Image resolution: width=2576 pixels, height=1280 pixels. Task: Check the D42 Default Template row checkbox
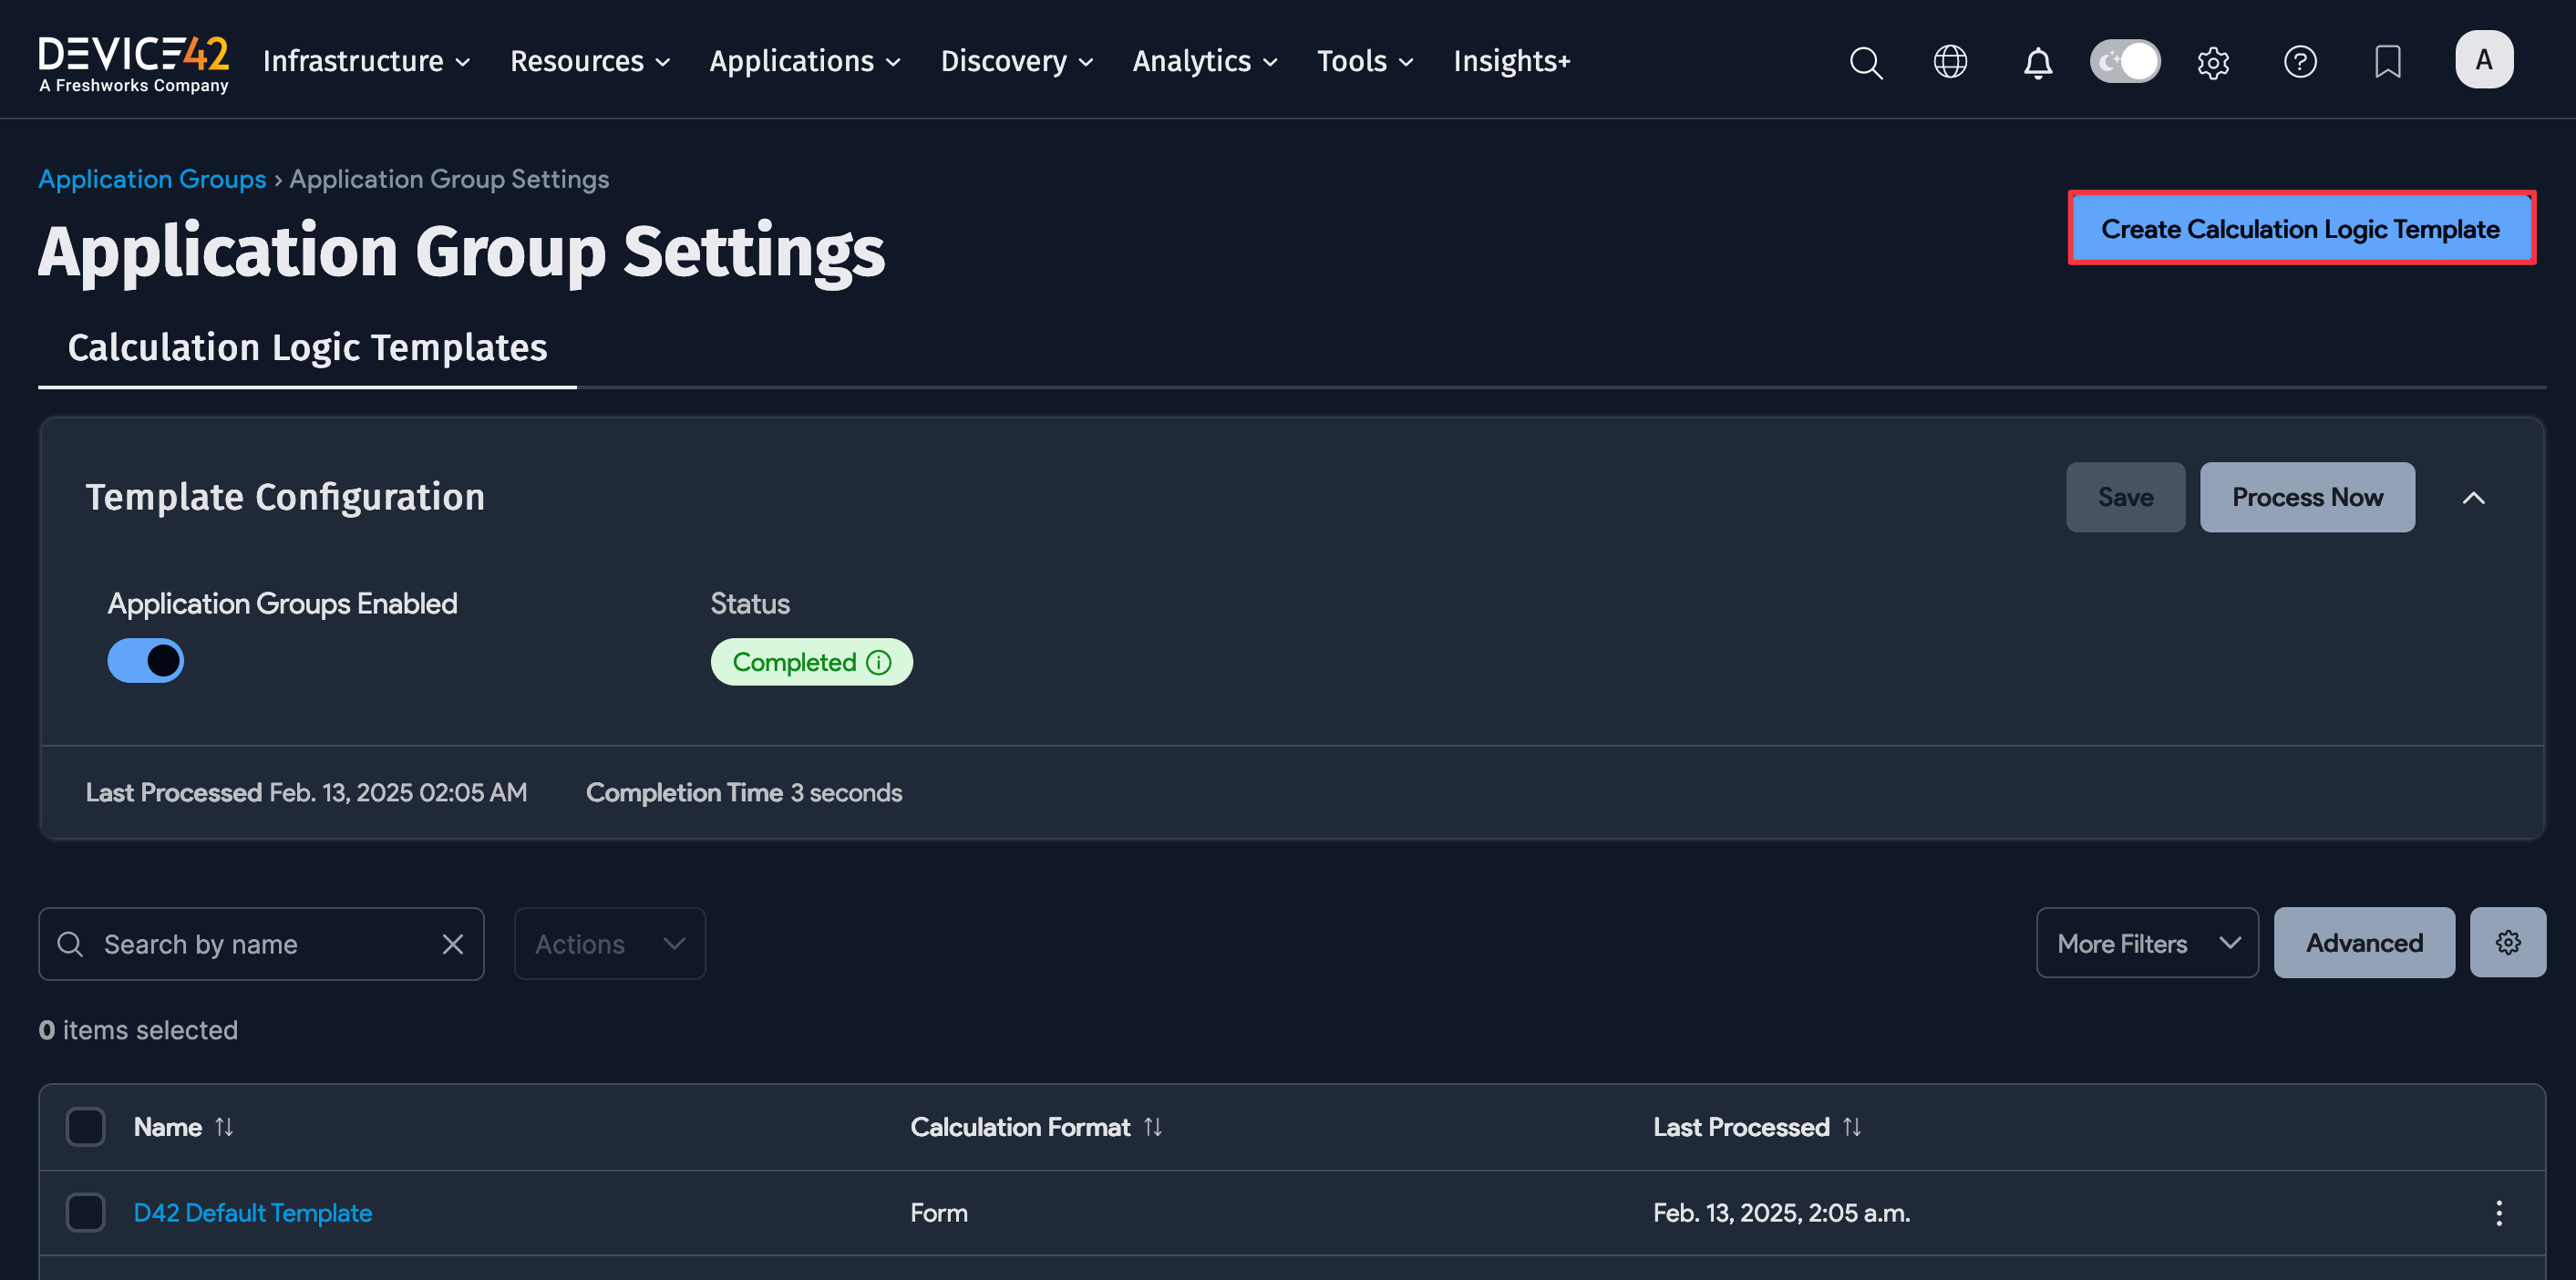pos(85,1212)
